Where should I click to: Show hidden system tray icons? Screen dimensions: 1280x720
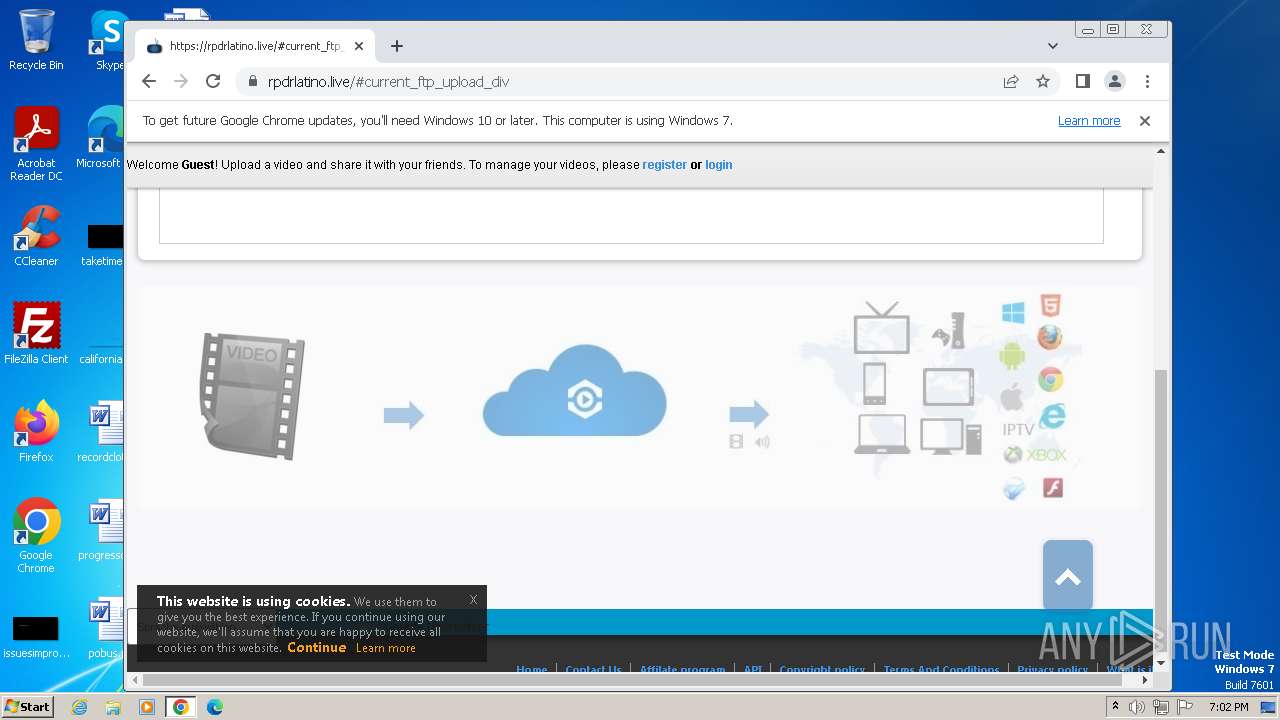(1115, 707)
